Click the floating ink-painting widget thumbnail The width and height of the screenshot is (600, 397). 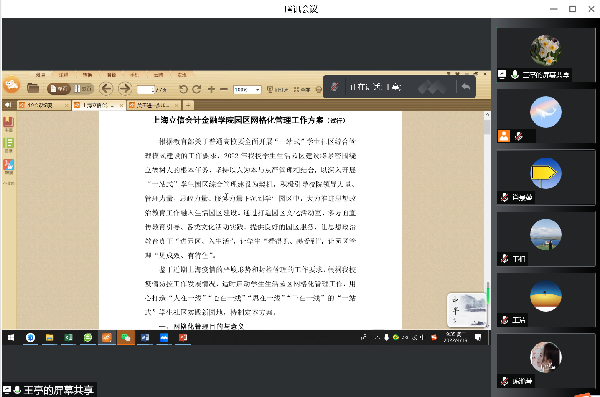coord(467,310)
